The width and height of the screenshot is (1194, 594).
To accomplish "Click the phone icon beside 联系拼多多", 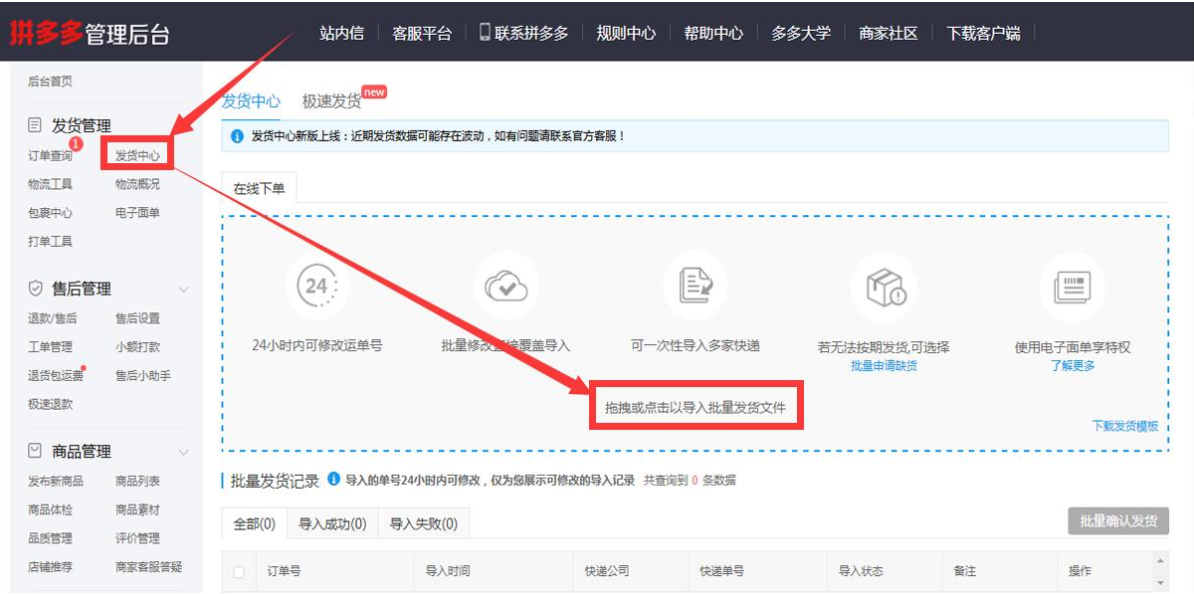I will tap(485, 32).
